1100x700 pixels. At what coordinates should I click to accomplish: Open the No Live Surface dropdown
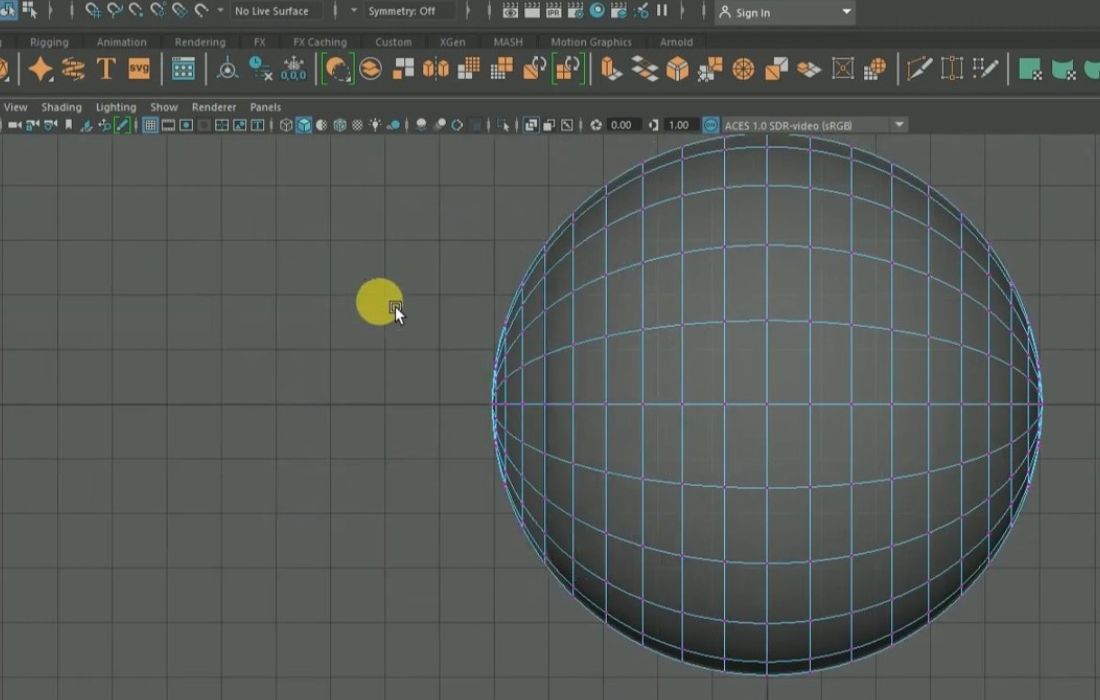(x=275, y=10)
